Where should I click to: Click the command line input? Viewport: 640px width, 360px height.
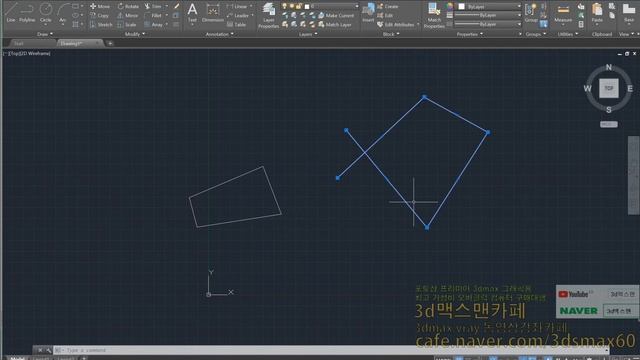pyautogui.click(x=331, y=350)
